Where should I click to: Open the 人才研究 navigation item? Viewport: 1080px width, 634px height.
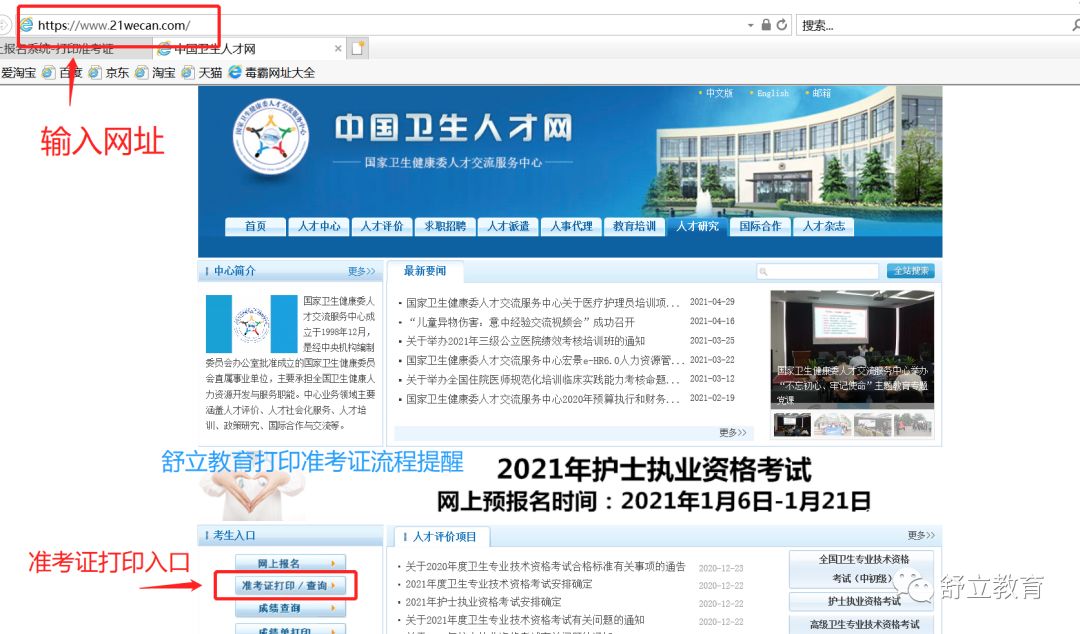click(x=697, y=227)
